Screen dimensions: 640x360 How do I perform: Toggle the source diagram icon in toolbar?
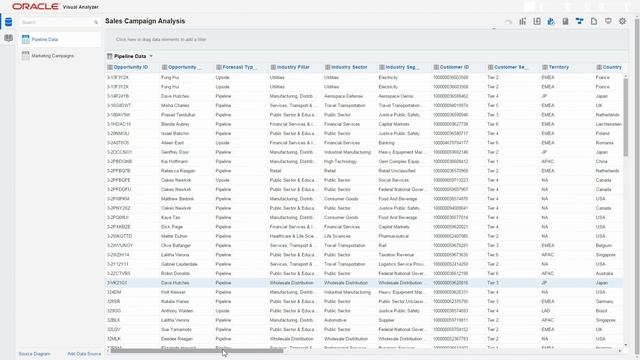coord(579,21)
